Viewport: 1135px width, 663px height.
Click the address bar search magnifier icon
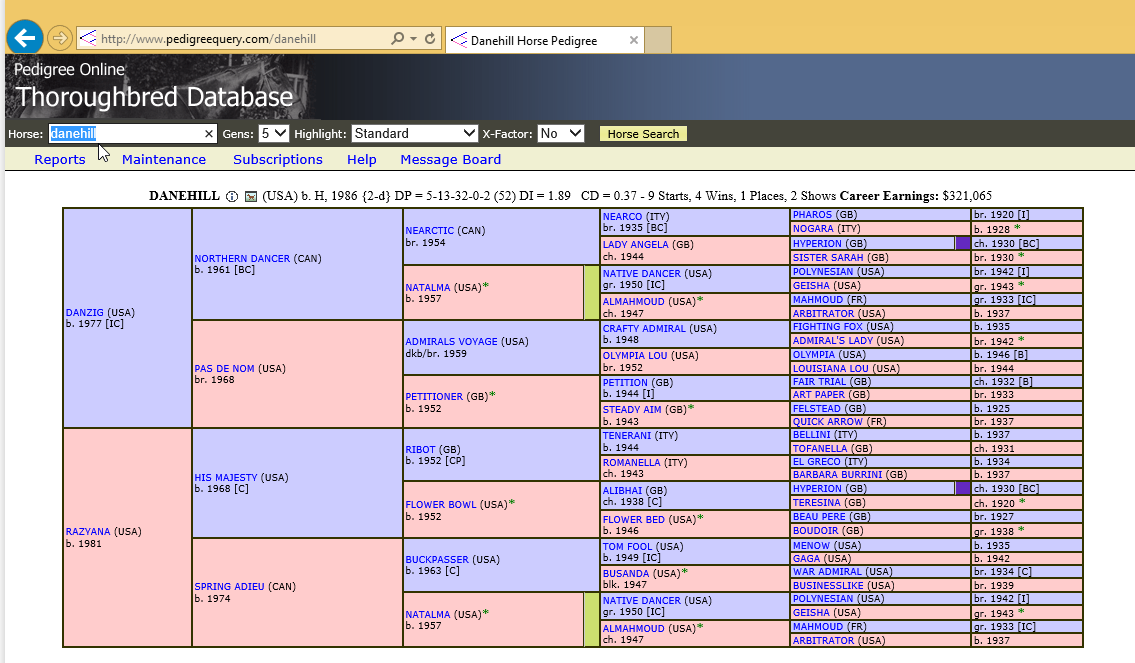(x=397, y=39)
